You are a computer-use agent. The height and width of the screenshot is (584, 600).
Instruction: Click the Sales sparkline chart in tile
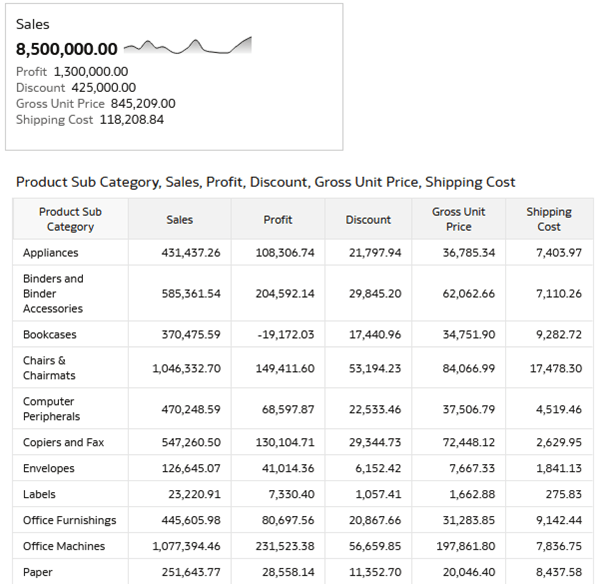(x=188, y=46)
